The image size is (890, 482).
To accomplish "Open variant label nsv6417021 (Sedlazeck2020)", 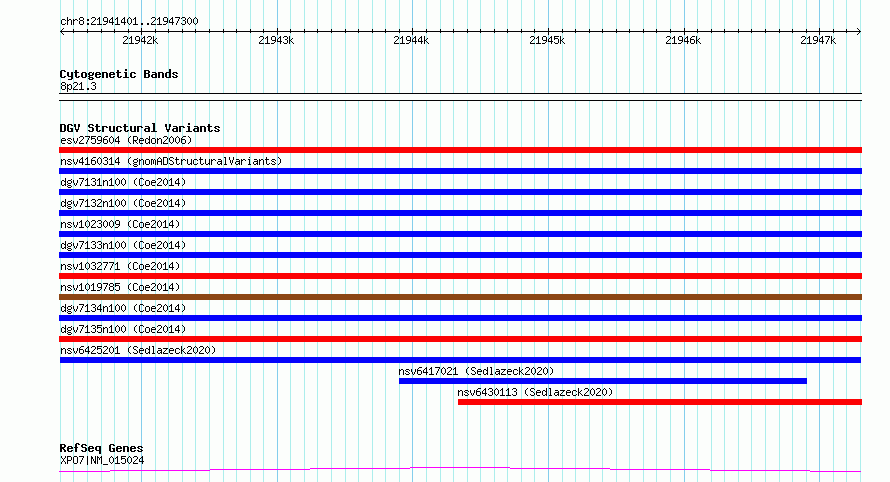I will coord(476,371).
